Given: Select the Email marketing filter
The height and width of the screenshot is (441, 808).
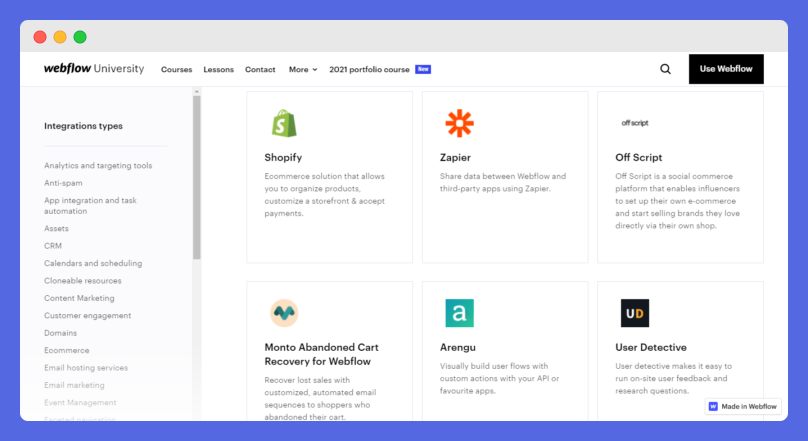Looking at the screenshot, I should pos(74,385).
